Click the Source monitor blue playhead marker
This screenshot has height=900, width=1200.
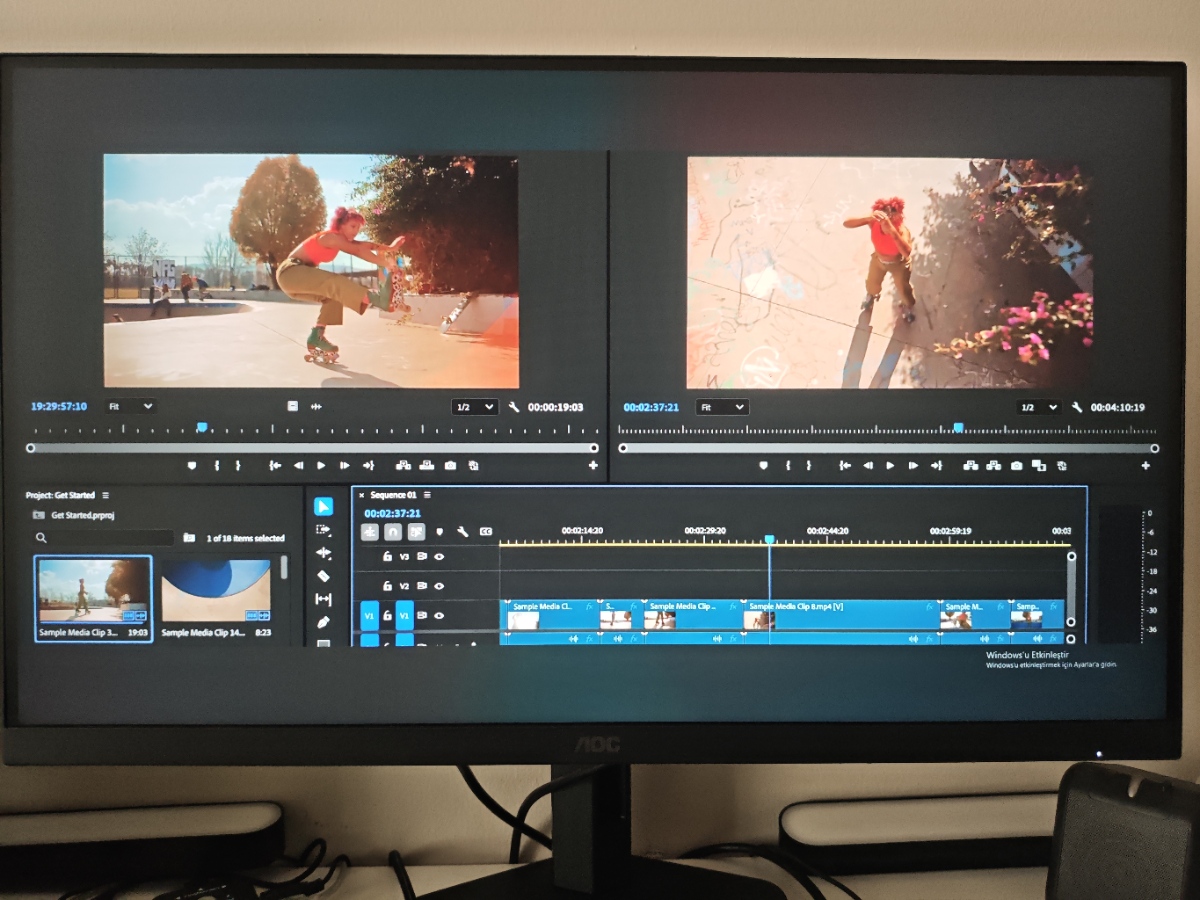pyautogui.click(x=202, y=427)
